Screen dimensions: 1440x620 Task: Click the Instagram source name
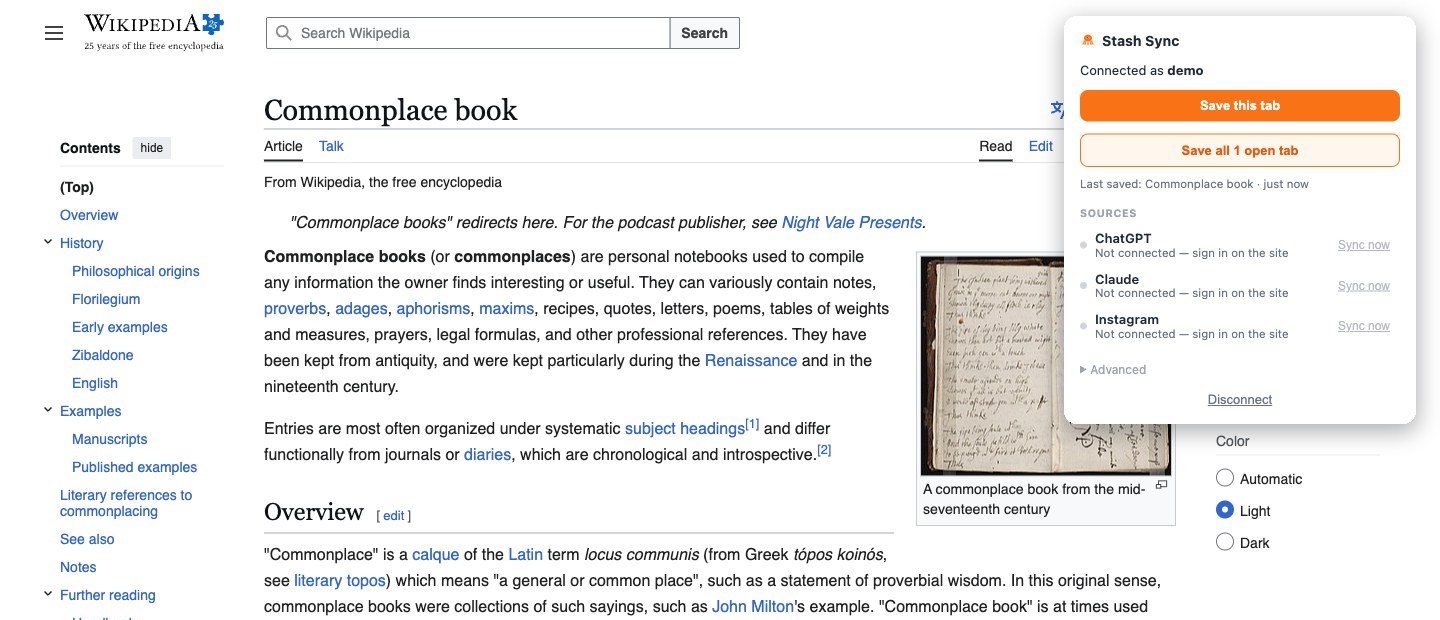click(1127, 320)
